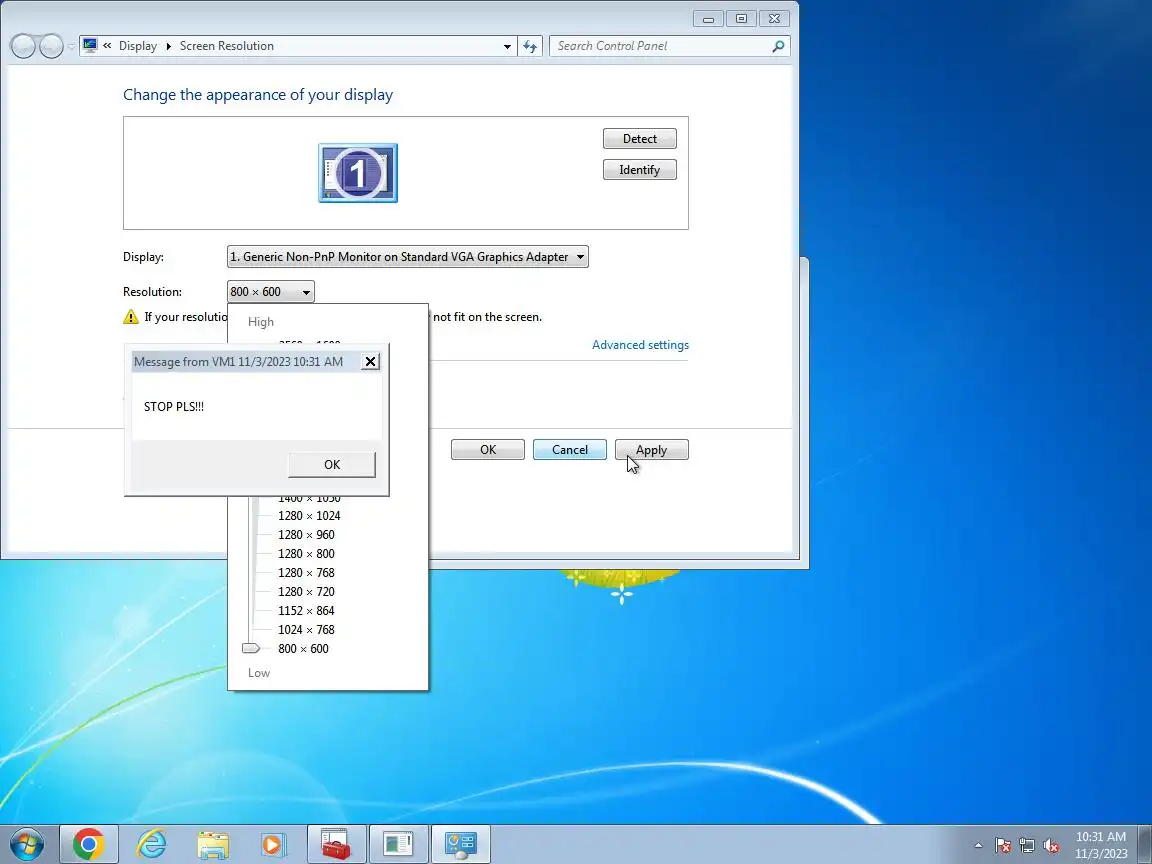Click the Show desktop strip
This screenshot has width=1152, height=864.
click(1145, 844)
